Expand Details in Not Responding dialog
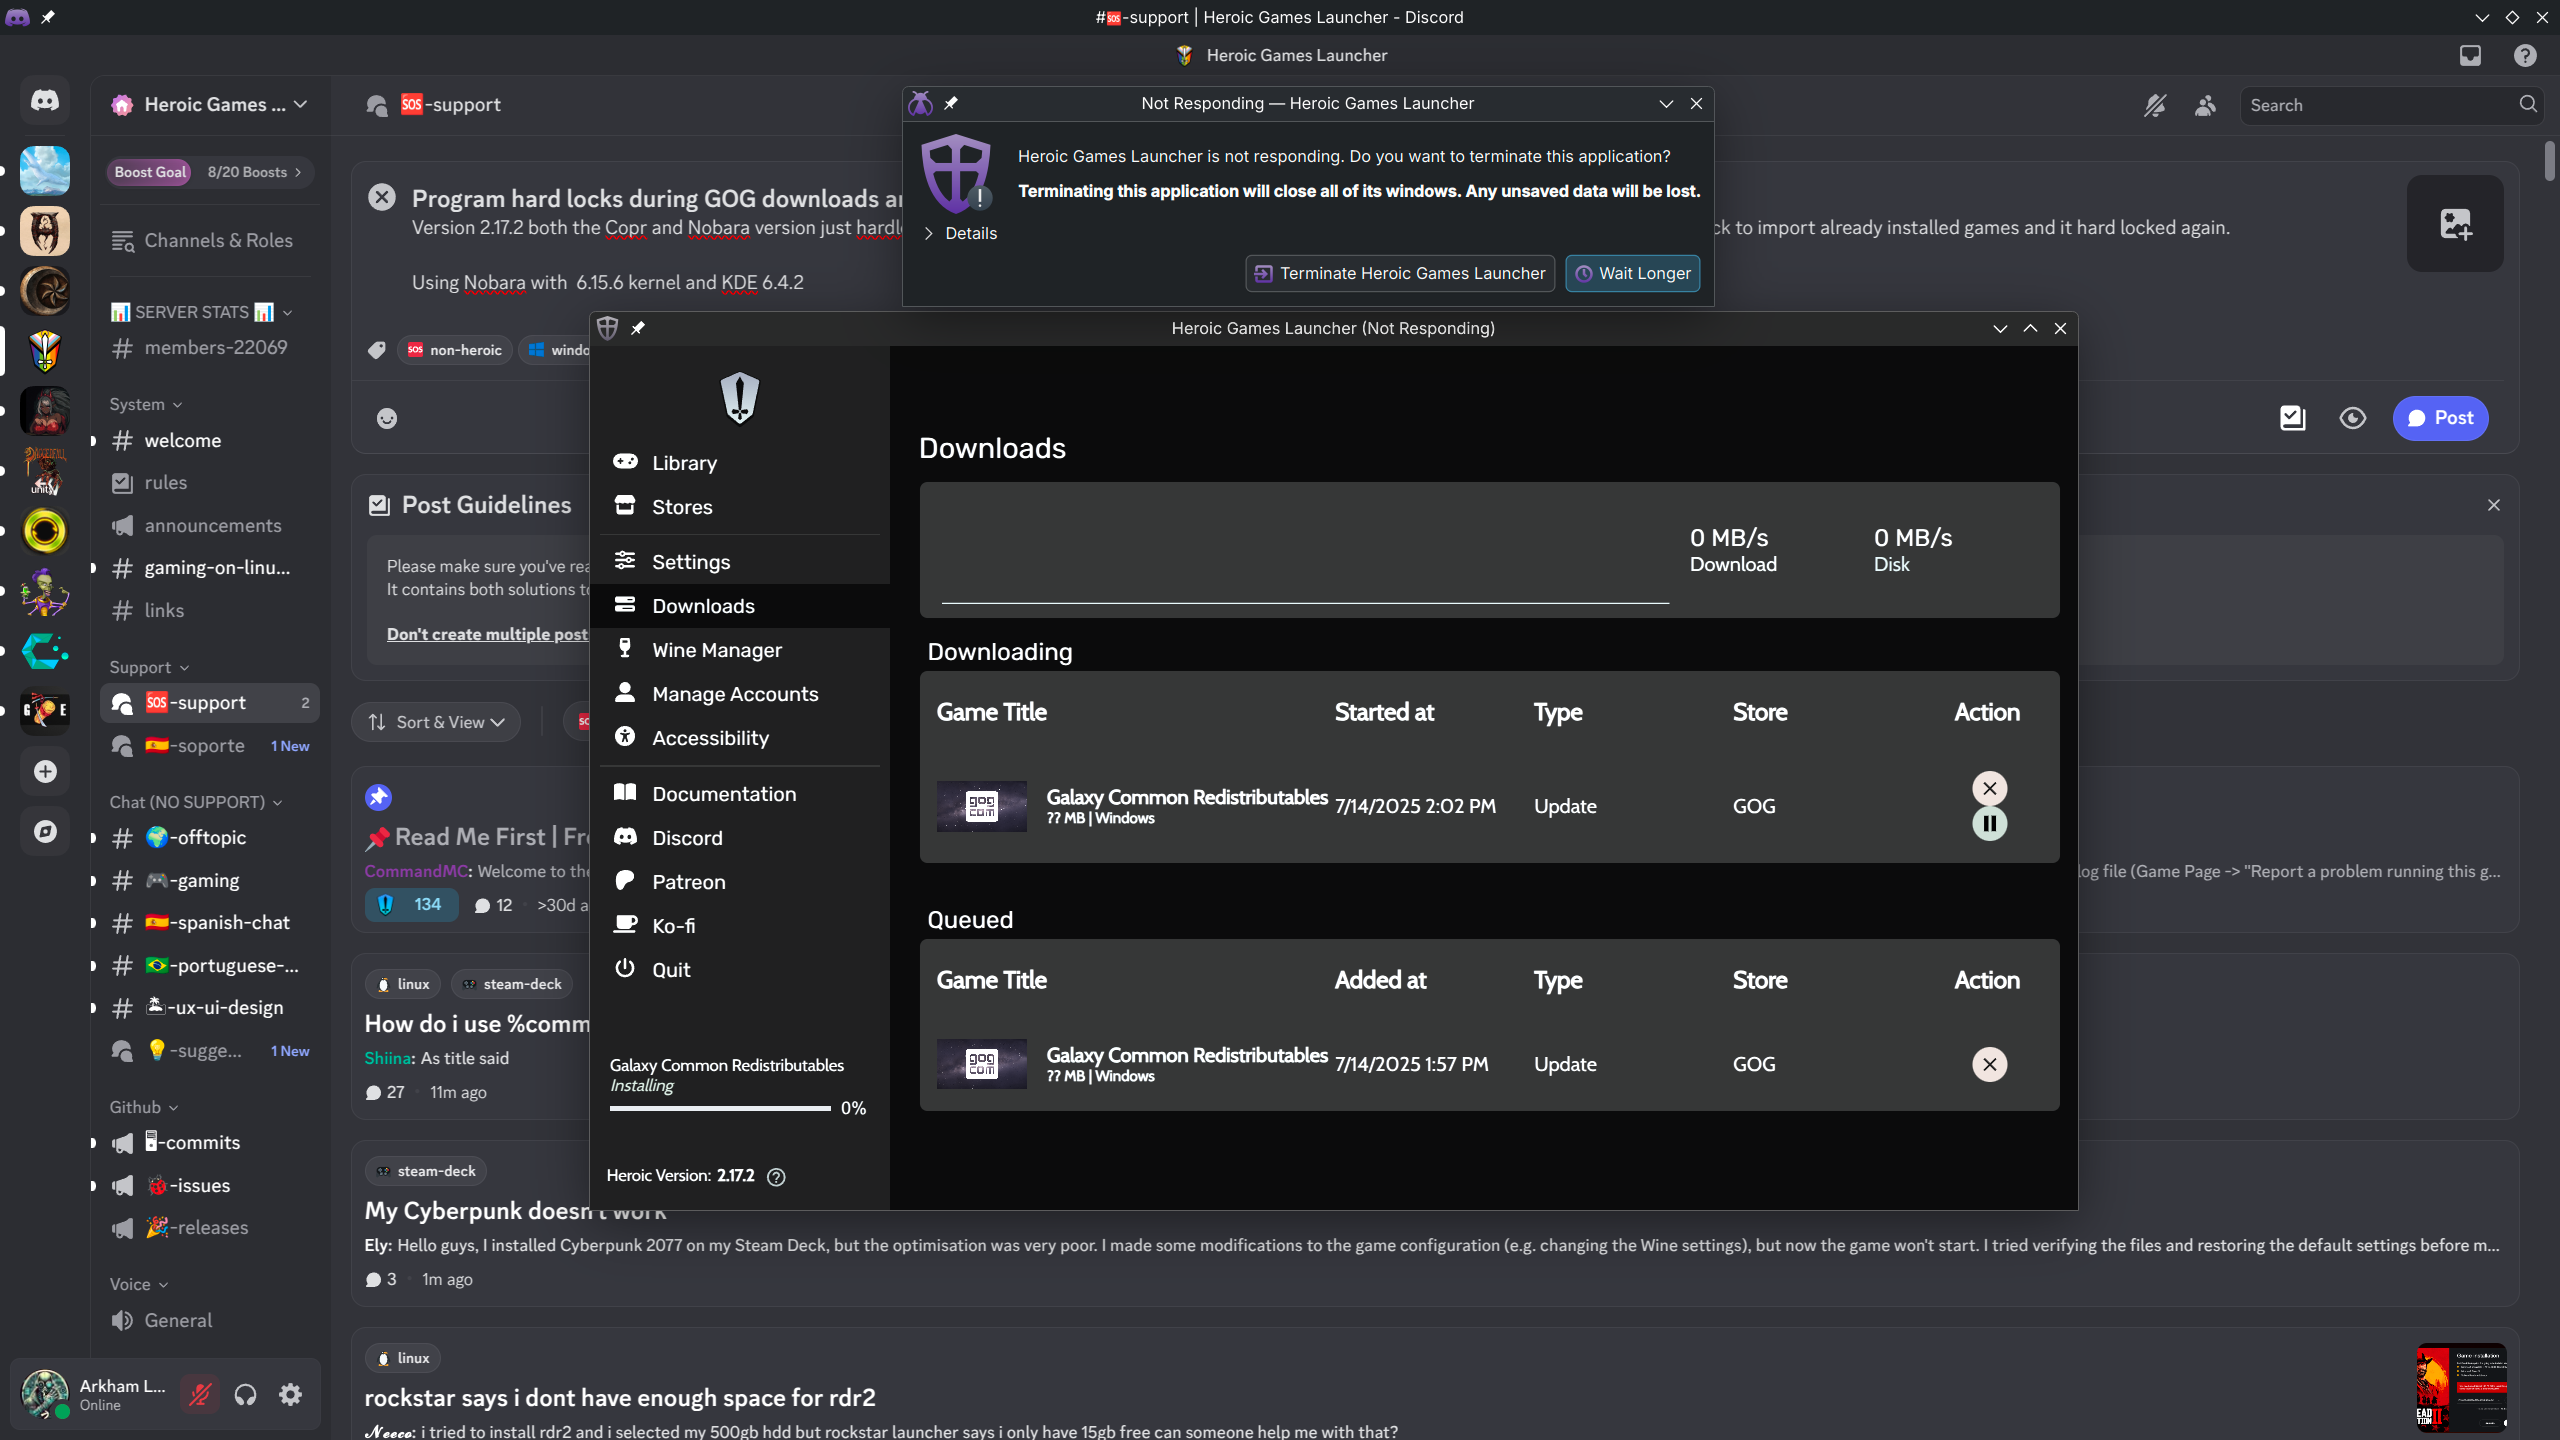 pyautogui.click(x=960, y=233)
